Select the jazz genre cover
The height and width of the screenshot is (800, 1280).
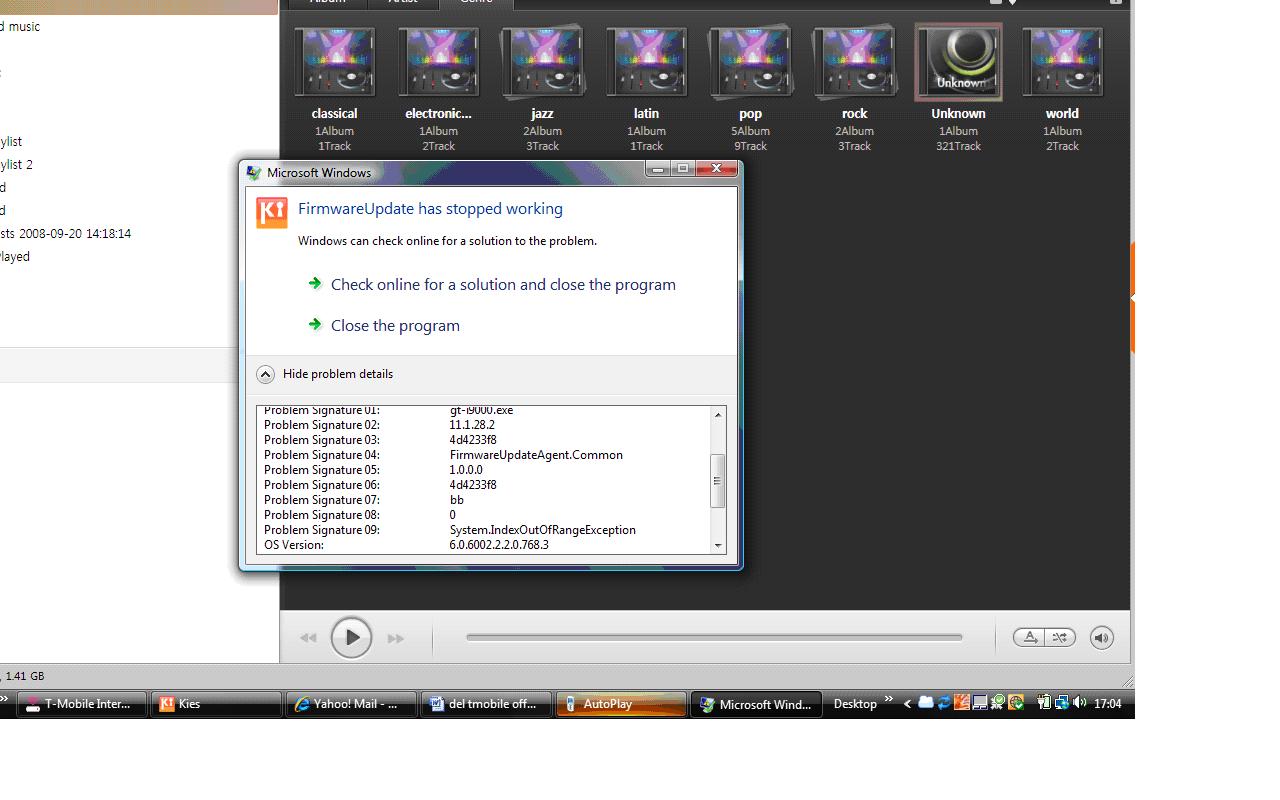(543, 63)
